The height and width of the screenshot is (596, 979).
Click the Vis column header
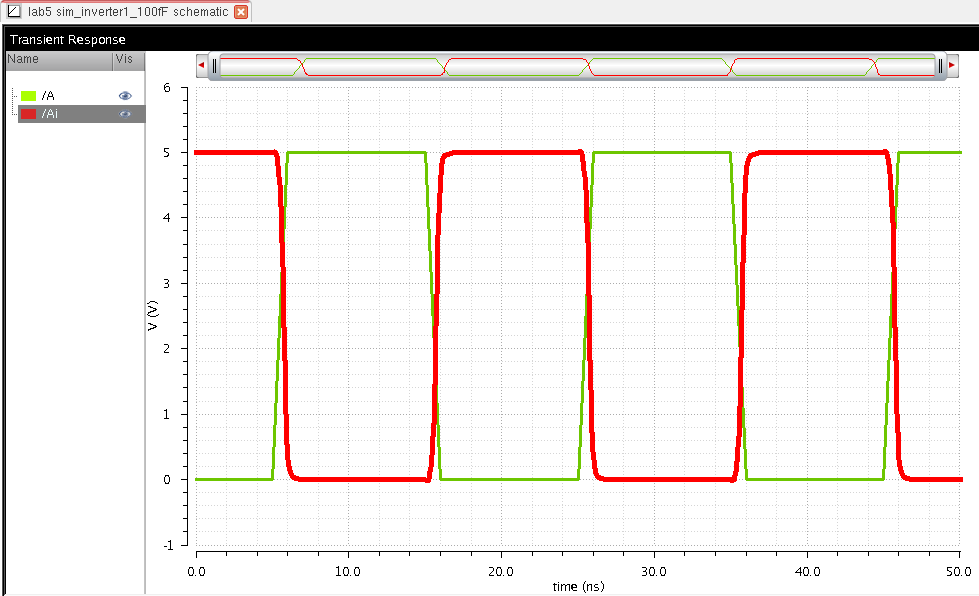[x=124, y=59]
